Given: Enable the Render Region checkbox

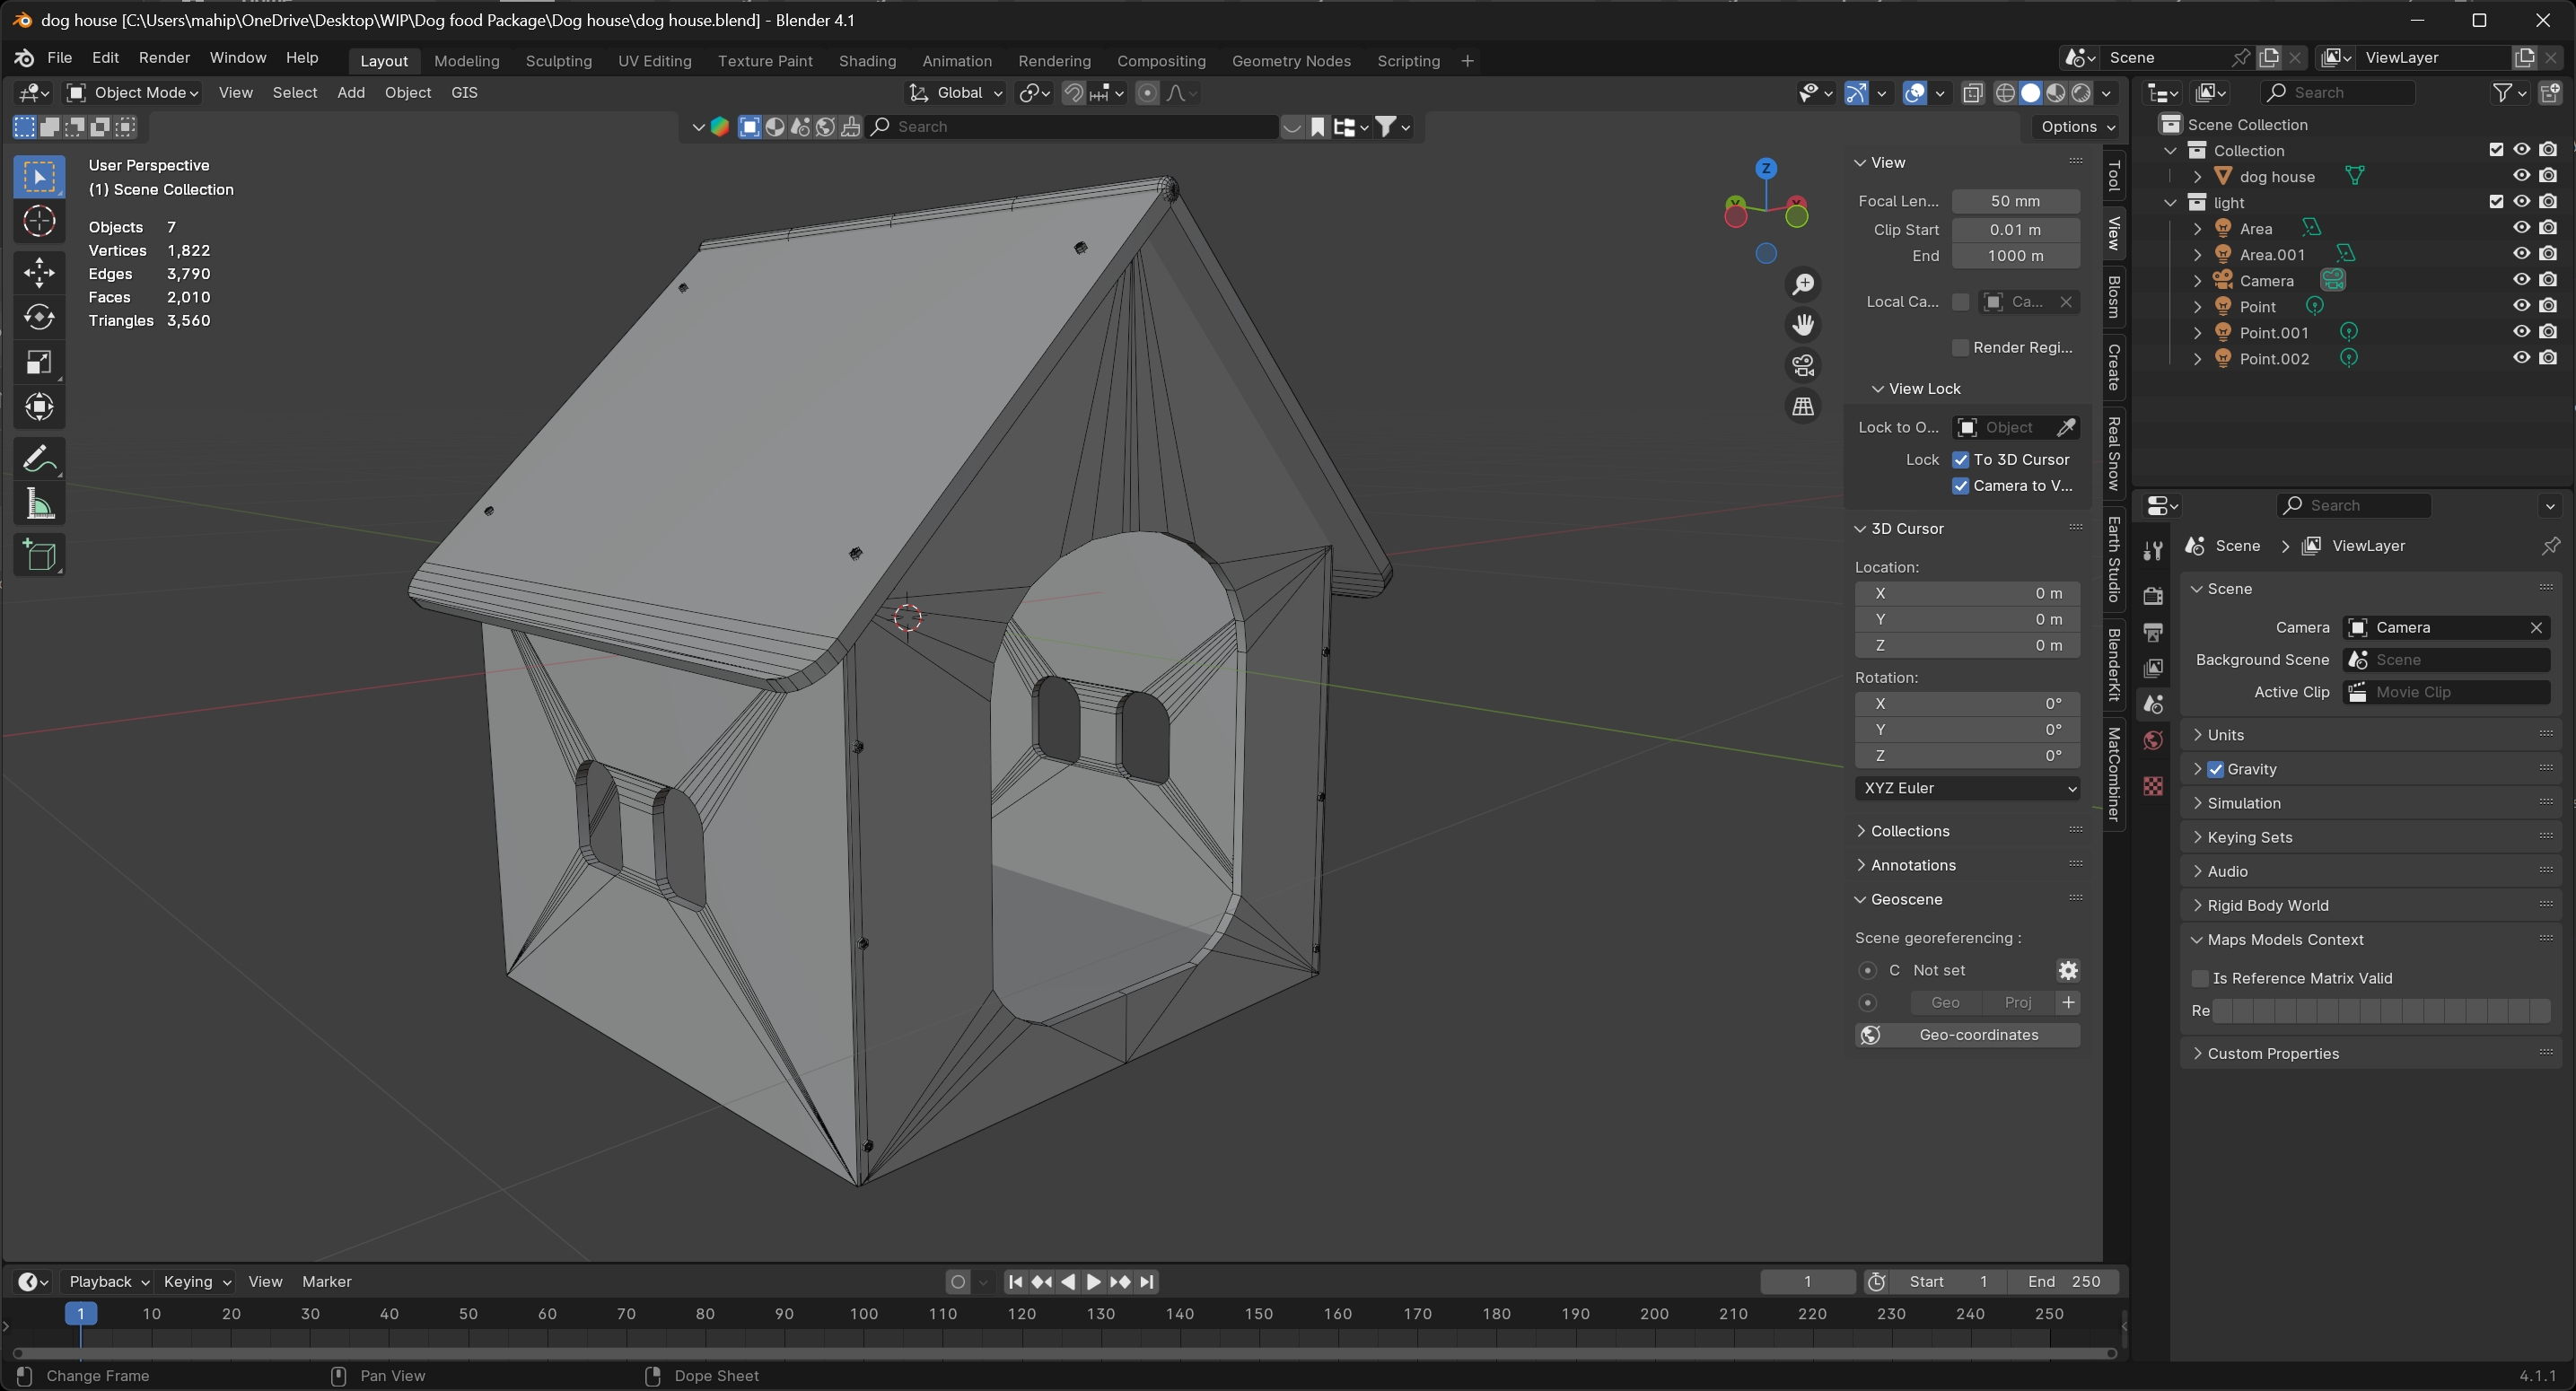Looking at the screenshot, I should tap(1960, 347).
